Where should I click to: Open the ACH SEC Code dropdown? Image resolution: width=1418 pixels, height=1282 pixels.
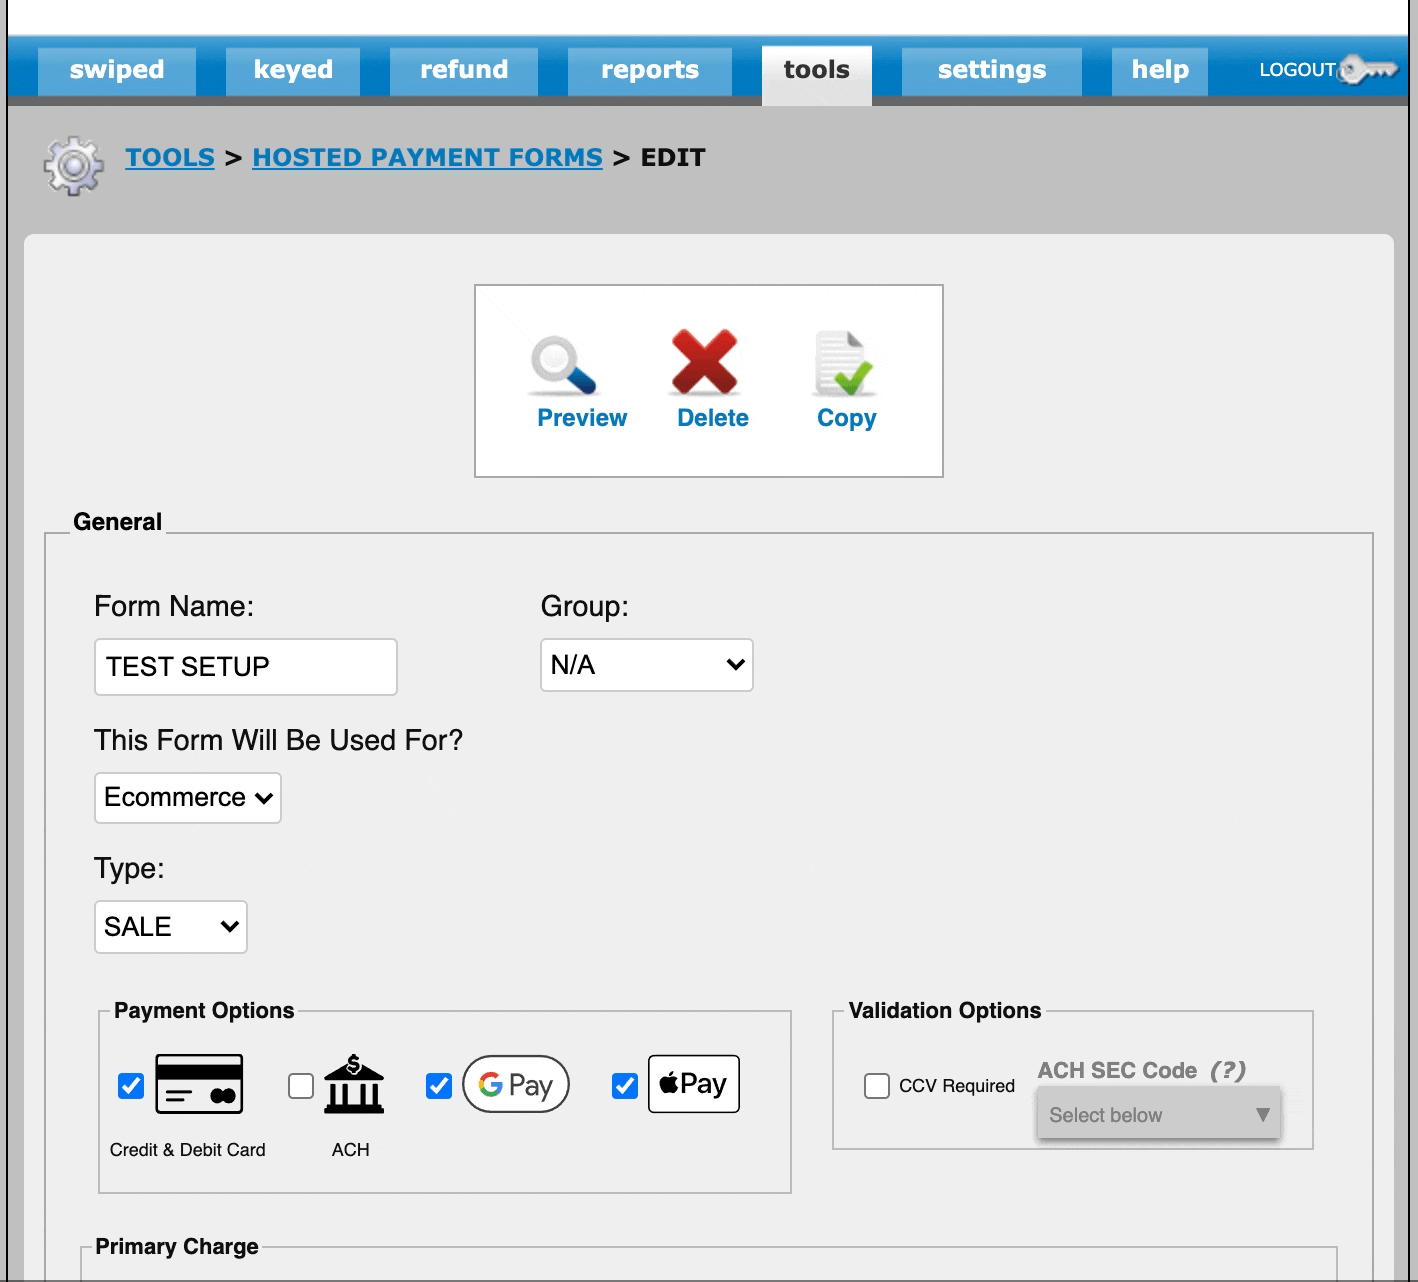pyautogui.click(x=1158, y=1114)
